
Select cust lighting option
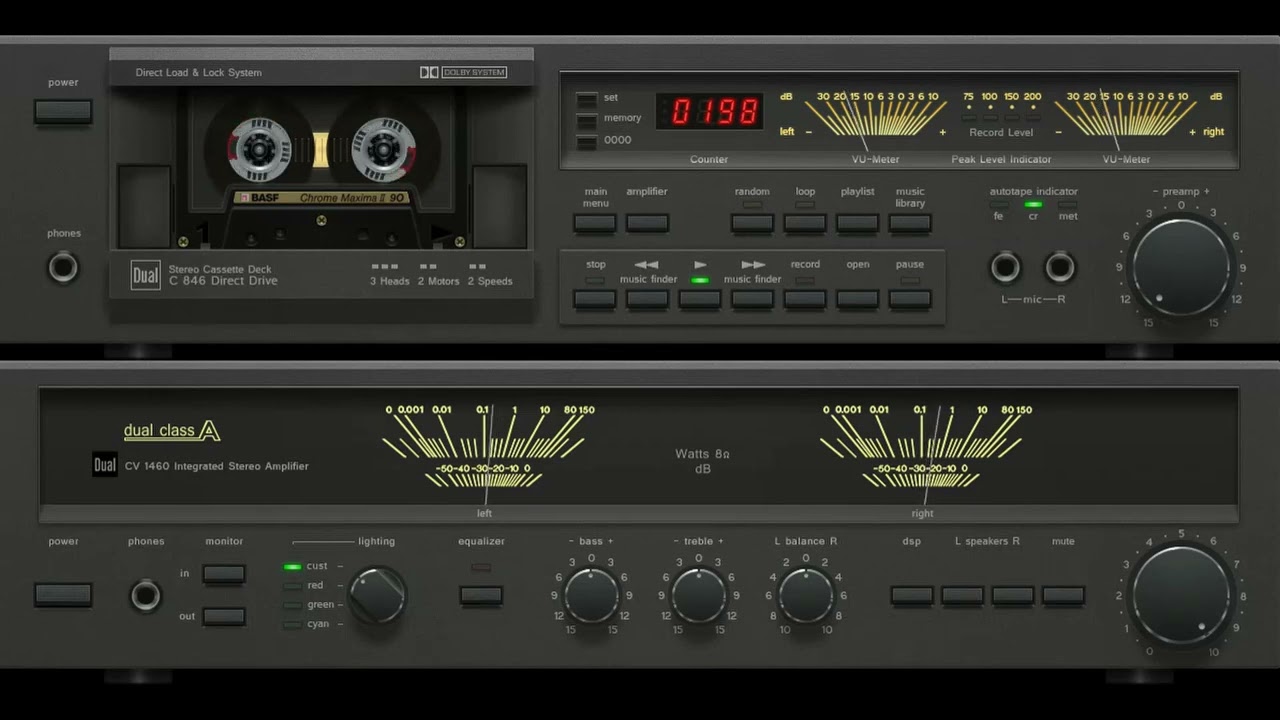tap(293, 566)
